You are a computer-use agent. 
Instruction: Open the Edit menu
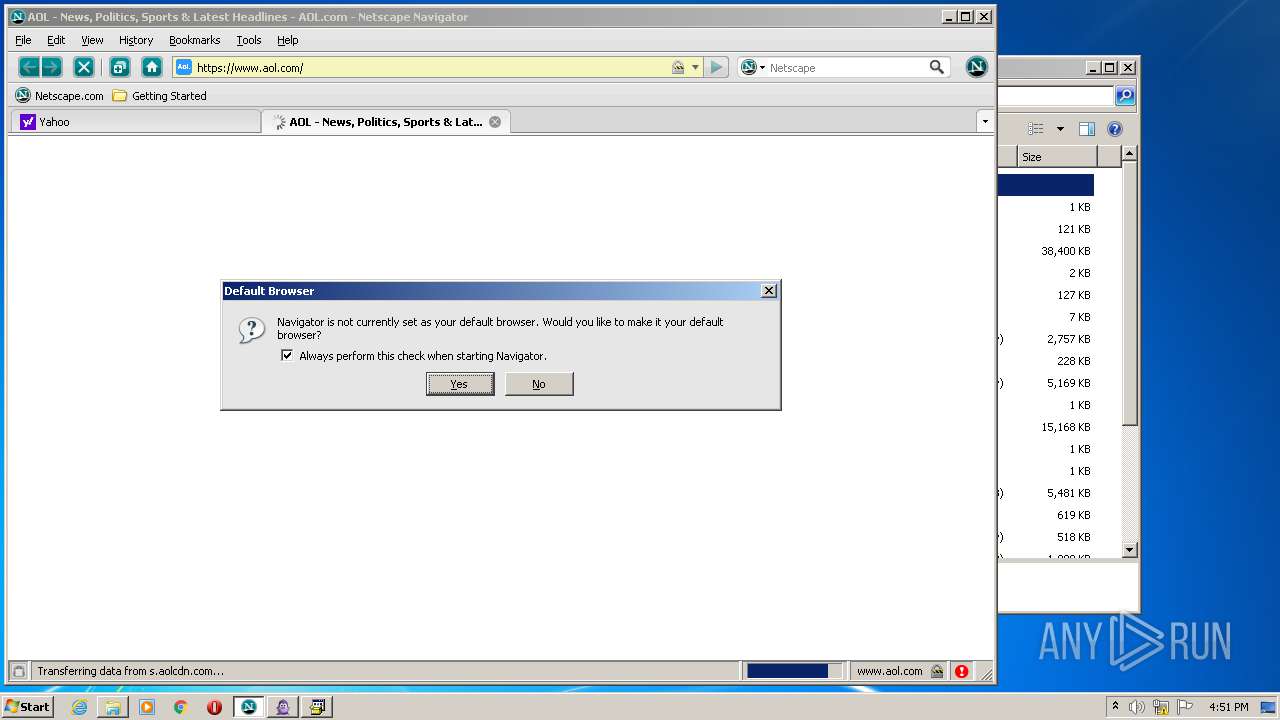click(x=56, y=40)
